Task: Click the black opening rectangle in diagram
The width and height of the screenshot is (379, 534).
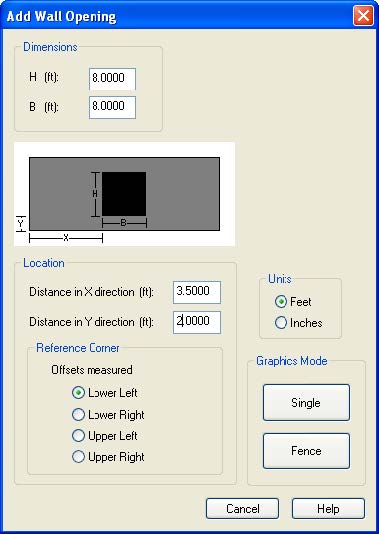Action: click(124, 194)
